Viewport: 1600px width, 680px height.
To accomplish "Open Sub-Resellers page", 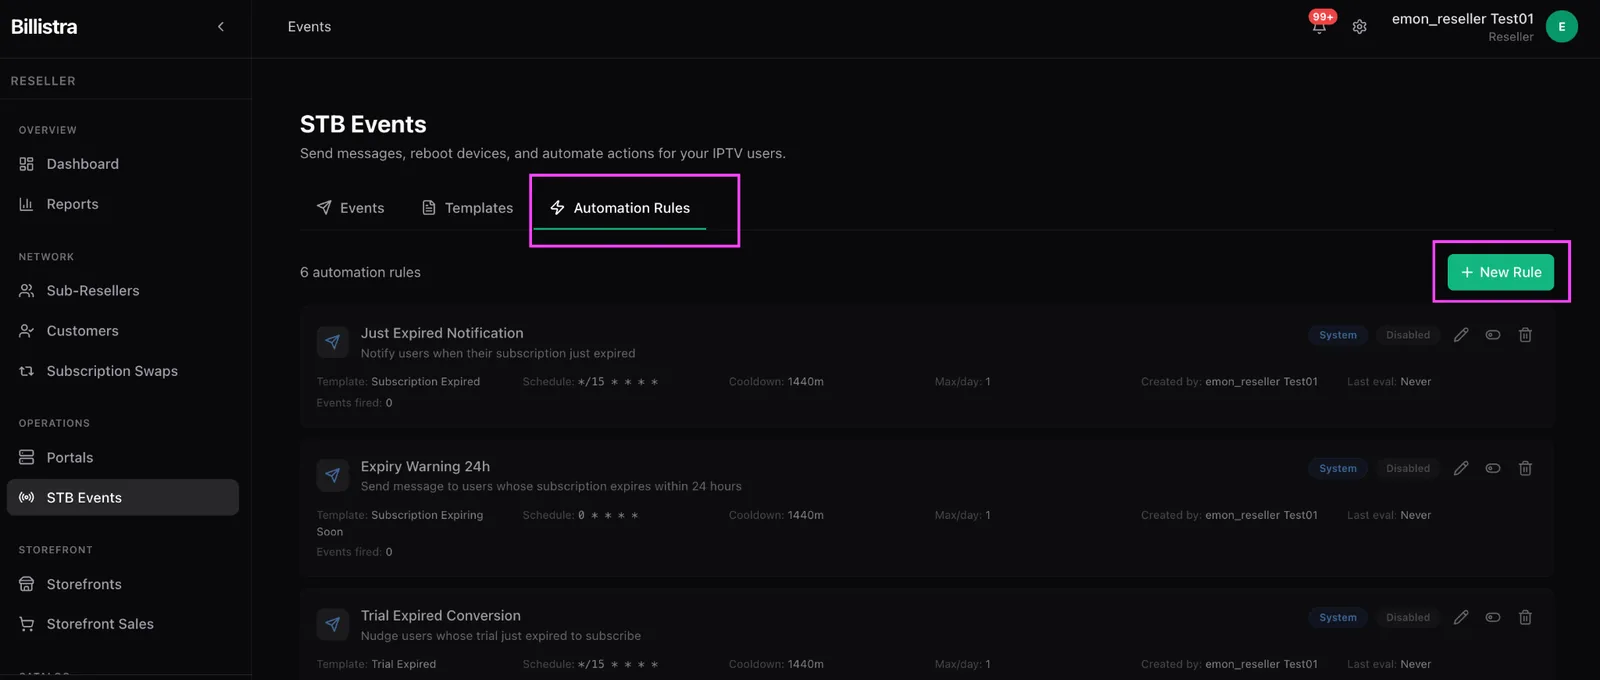I will pos(123,291).
